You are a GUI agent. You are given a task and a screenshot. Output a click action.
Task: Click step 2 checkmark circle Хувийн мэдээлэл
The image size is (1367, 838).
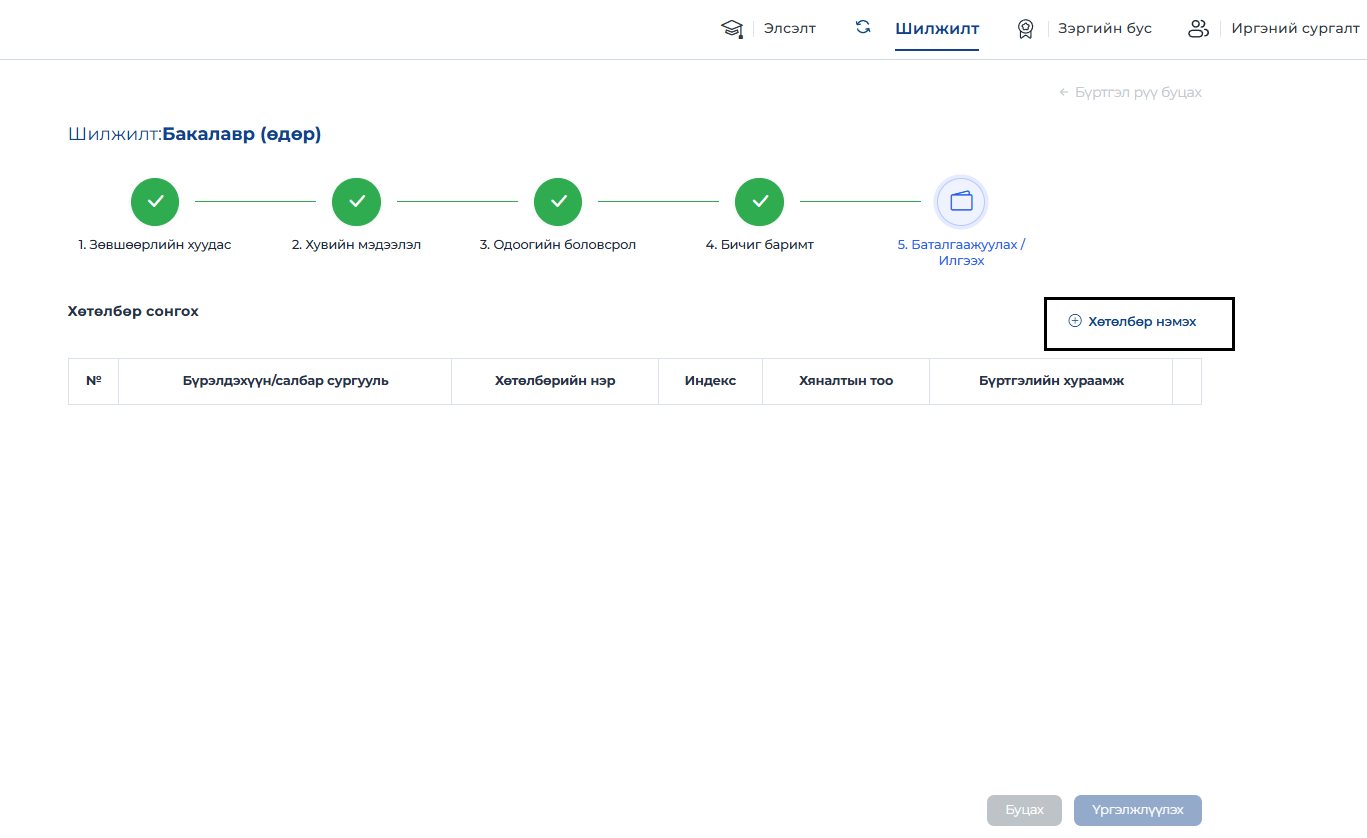coord(356,202)
